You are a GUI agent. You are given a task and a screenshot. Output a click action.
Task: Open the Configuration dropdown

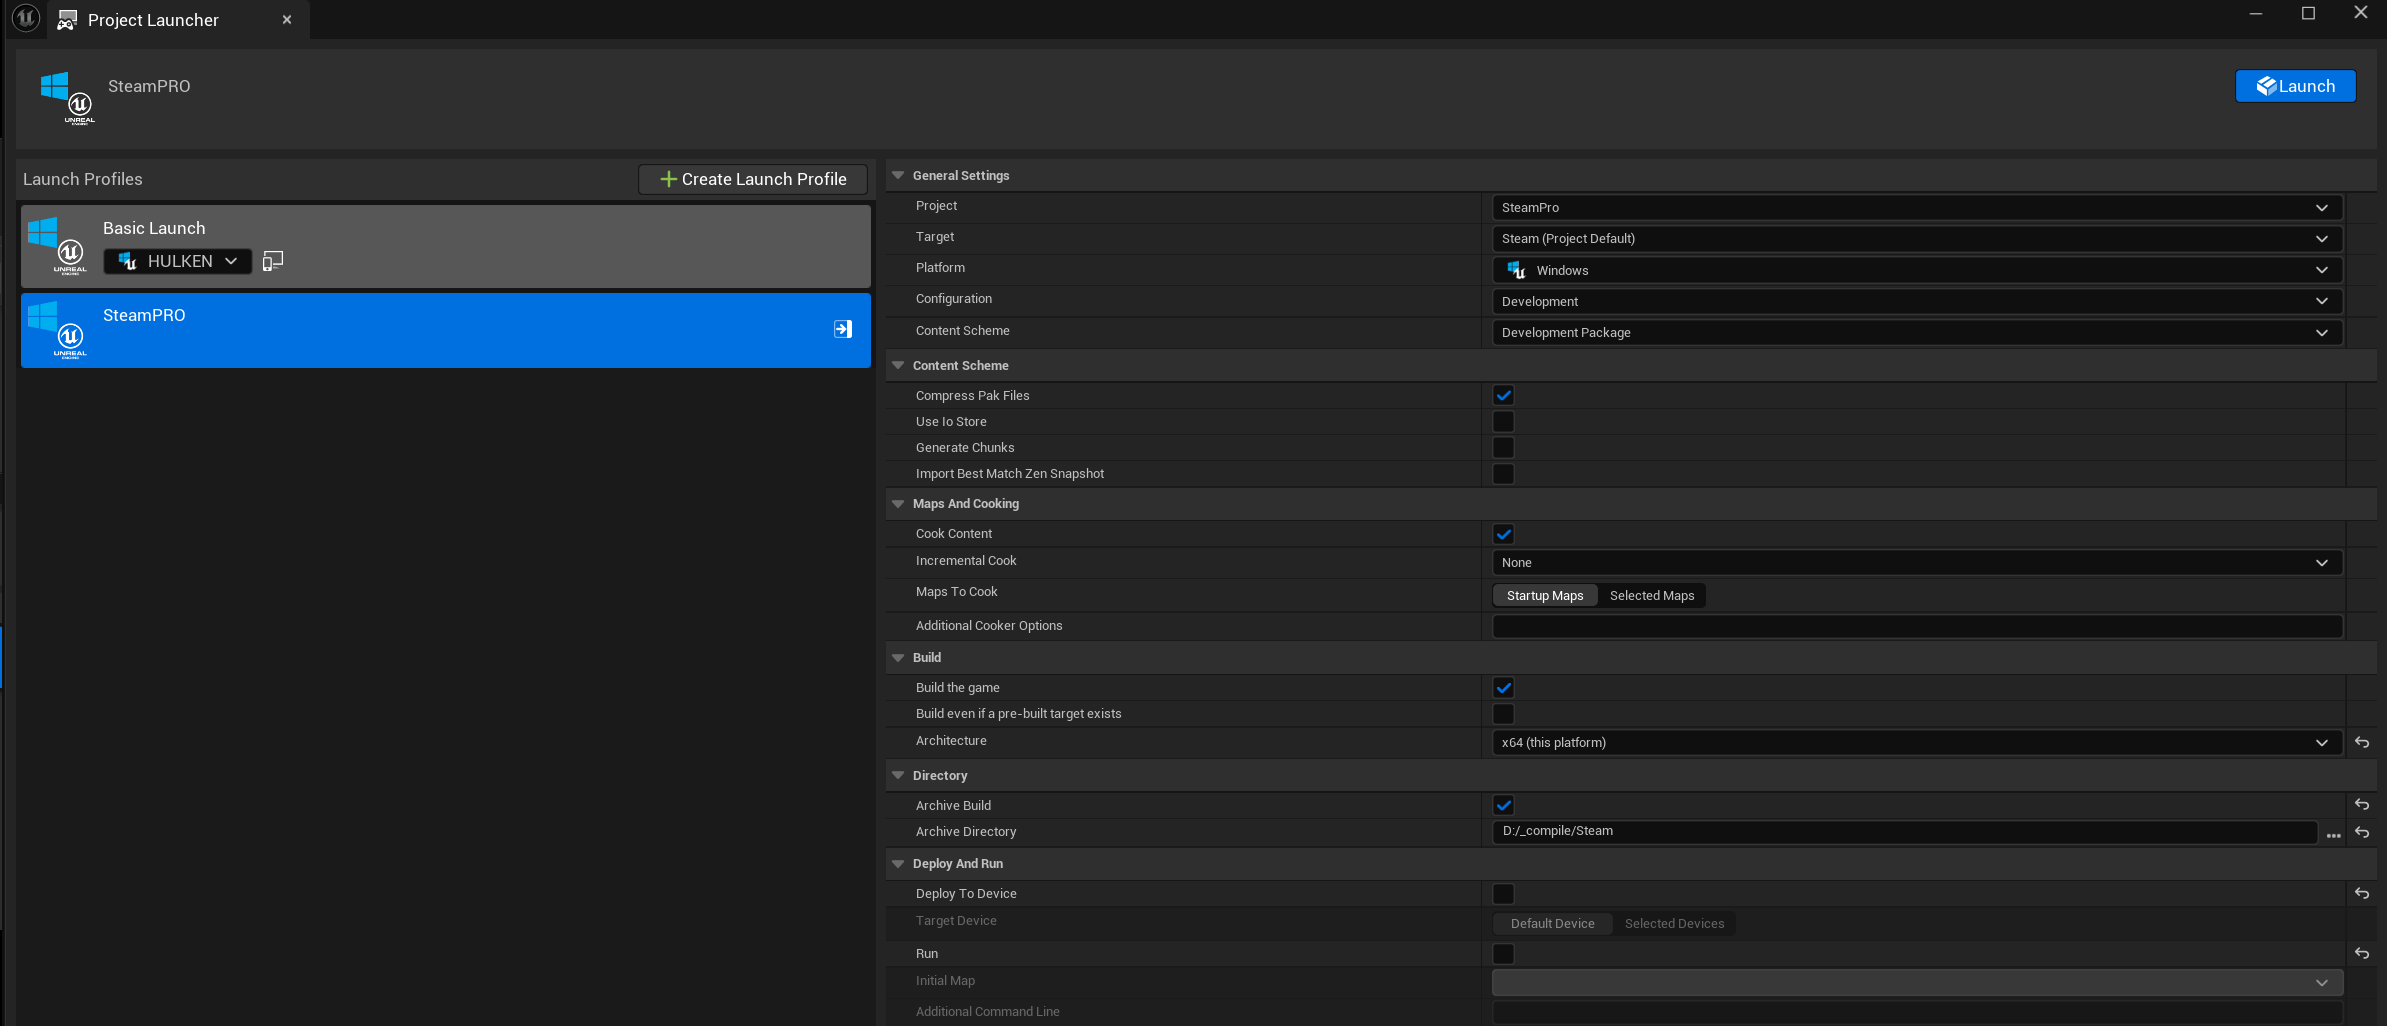pyautogui.click(x=1917, y=301)
